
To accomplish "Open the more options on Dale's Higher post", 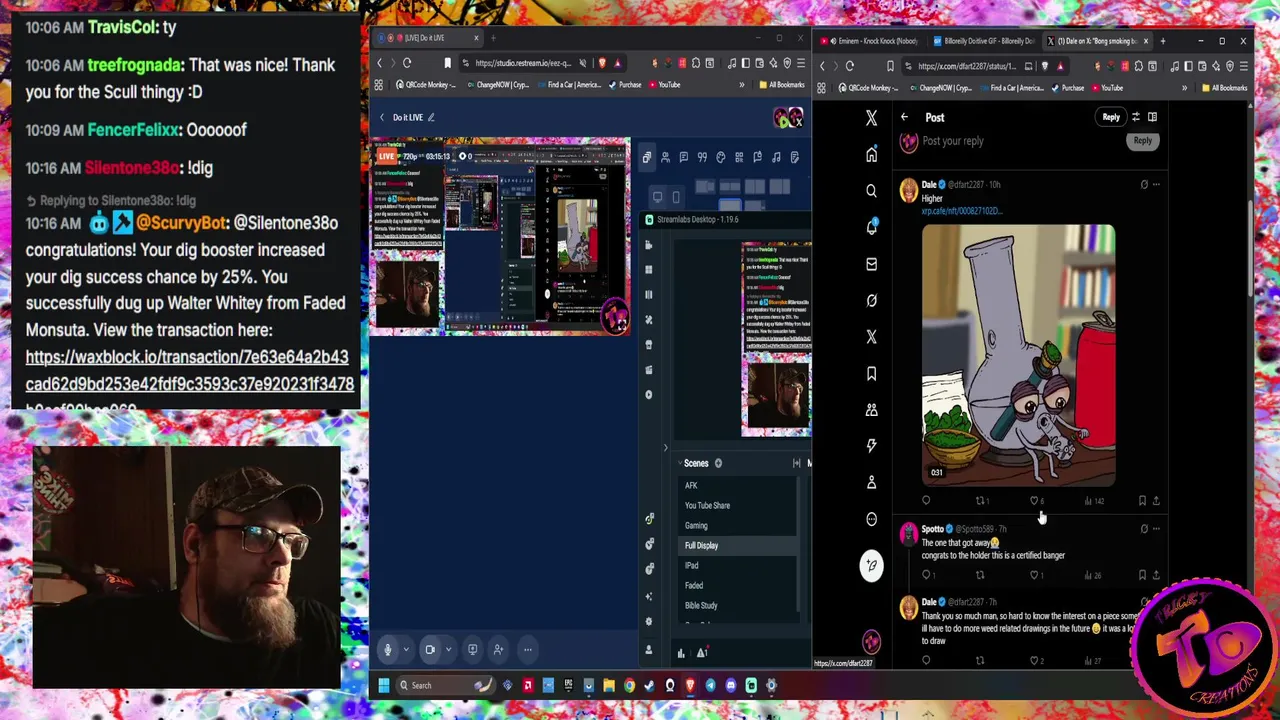I will coord(1156,184).
